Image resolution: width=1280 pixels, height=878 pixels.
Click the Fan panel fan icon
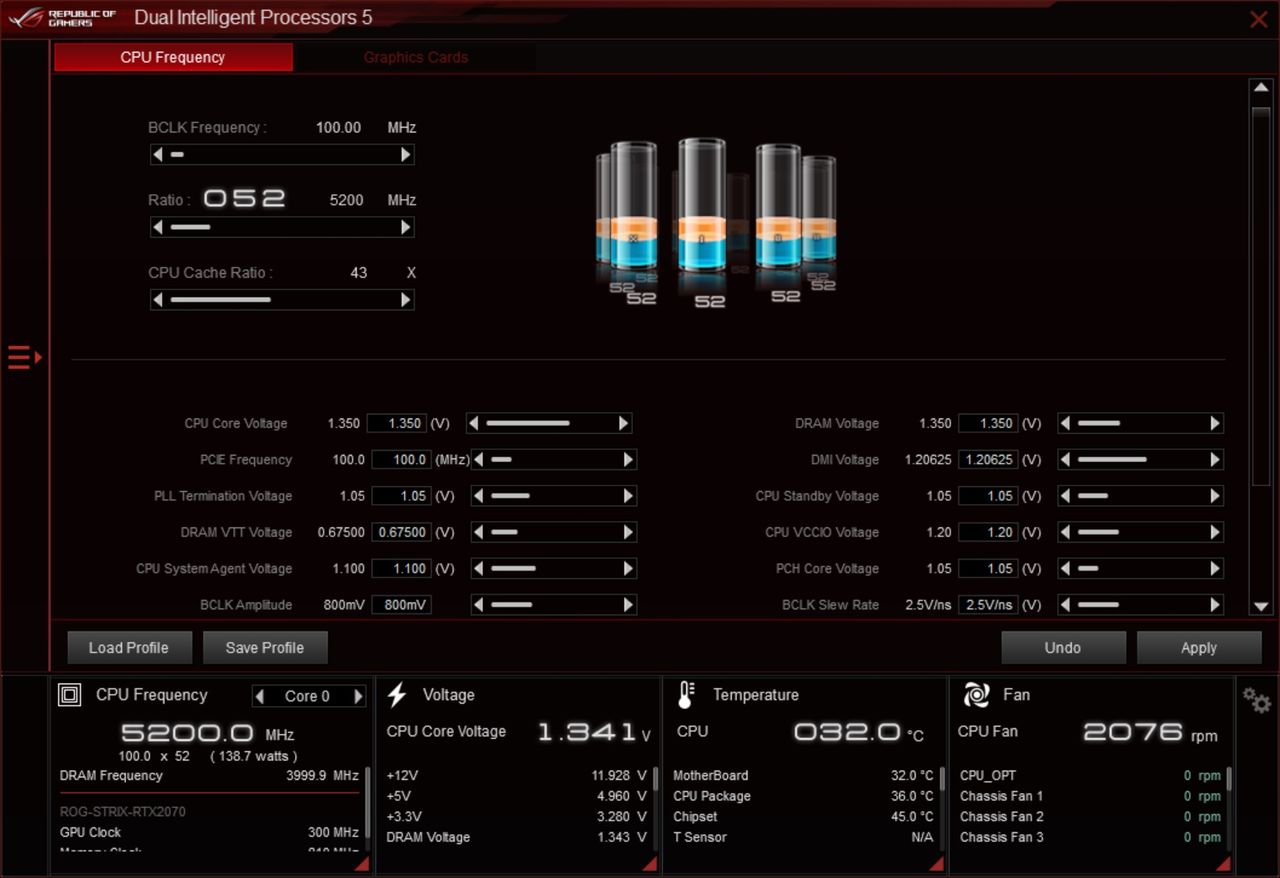(976, 695)
